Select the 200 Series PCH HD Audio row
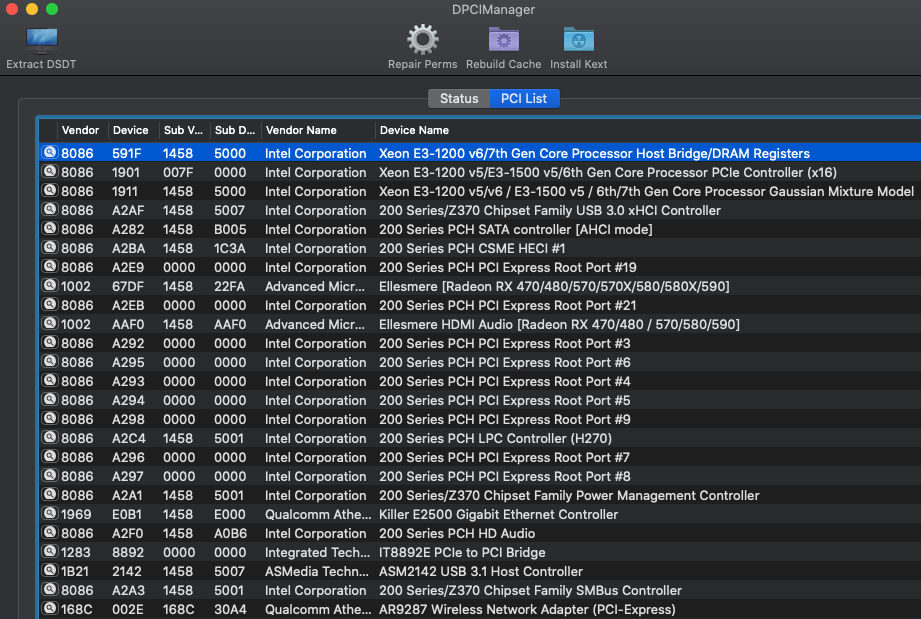The image size is (921, 619). coord(456,534)
